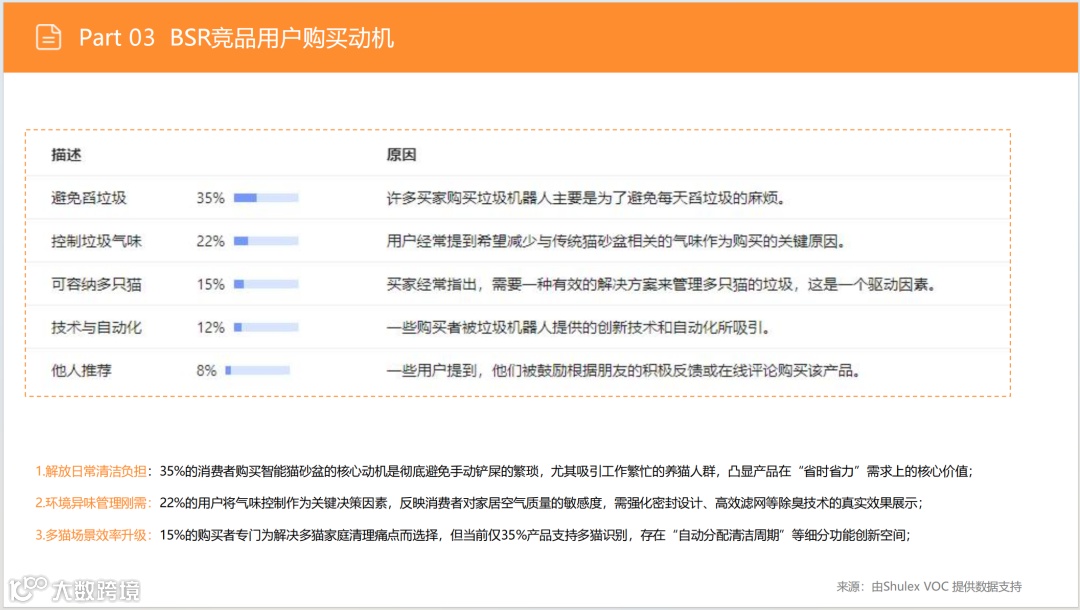Click the progress bar for 技术与自动化
This screenshot has width=1080, height=610.
266,328
